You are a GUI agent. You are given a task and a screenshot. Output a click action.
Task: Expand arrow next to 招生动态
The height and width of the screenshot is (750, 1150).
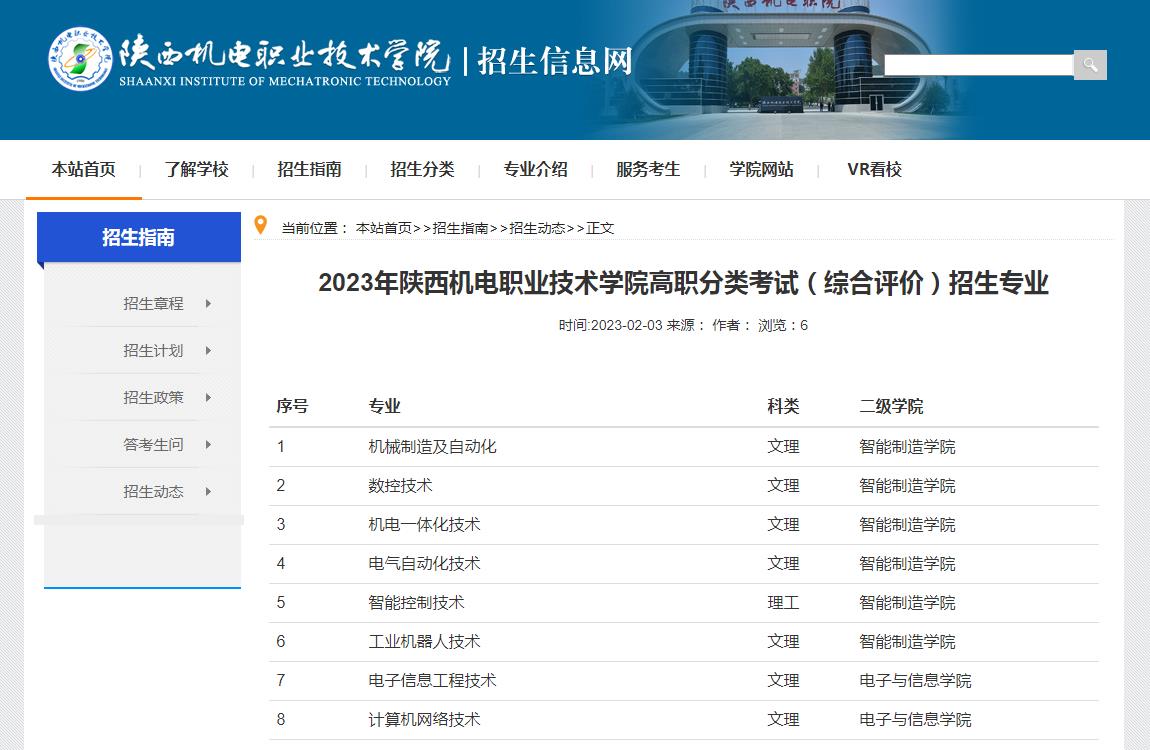click(208, 491)
